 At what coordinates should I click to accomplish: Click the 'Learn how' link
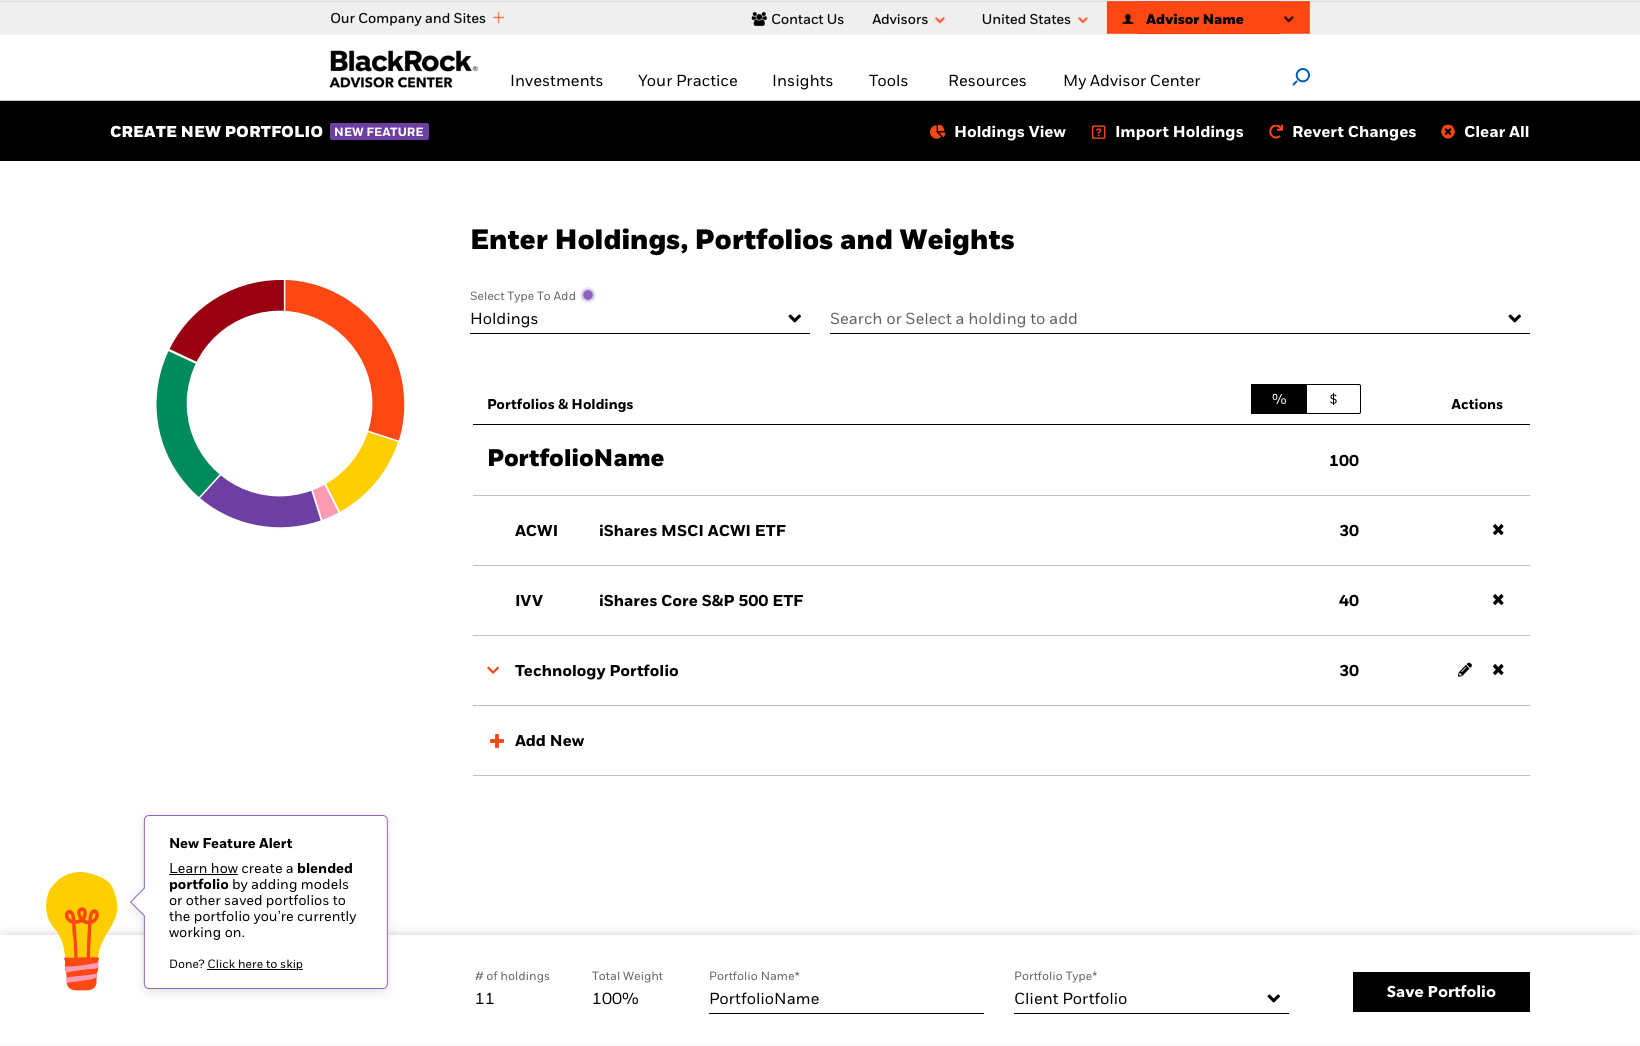[203, 868]
